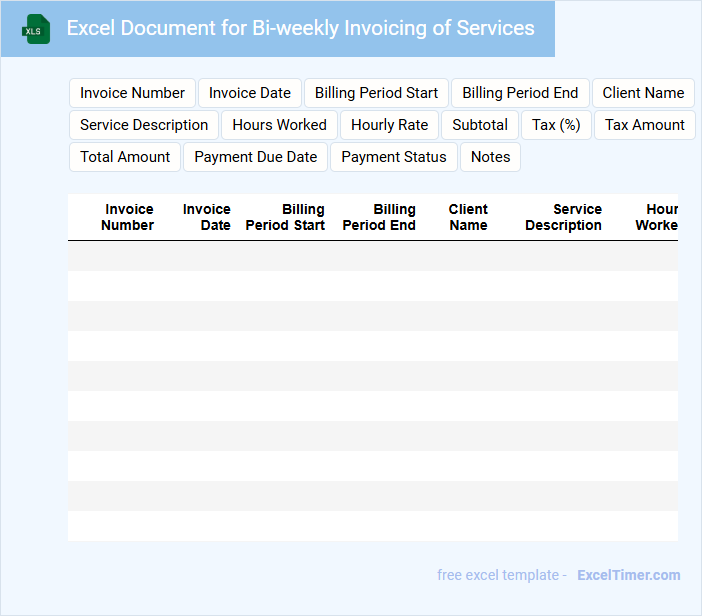The image size is (702, 616).
Task: Click the Payment Due Date tag
Action: click(x=255, y=157)
